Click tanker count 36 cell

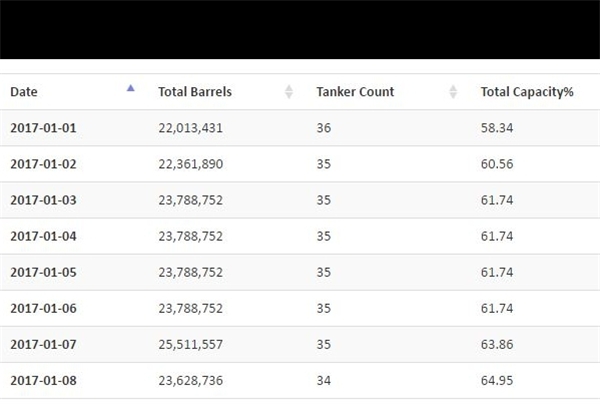(323, 128)
